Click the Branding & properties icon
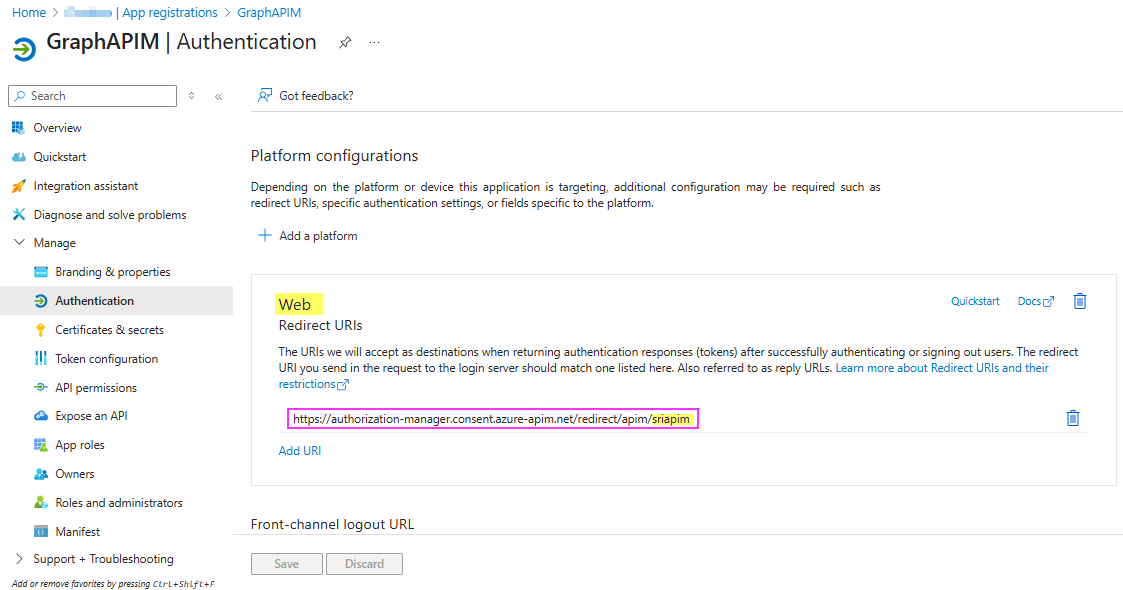The image size is (1123, 590). (x=41, y=272)
